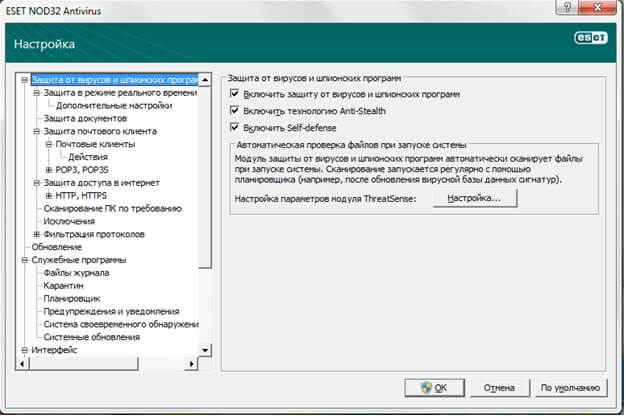Open Действия tree item

tap(88, 157)
